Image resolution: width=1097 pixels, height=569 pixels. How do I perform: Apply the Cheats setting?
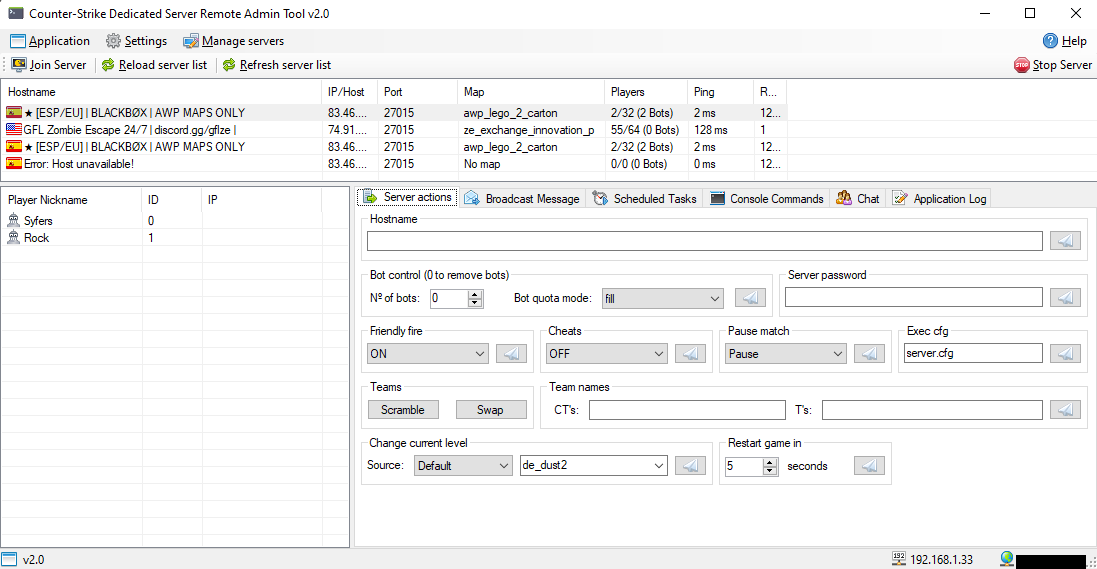click(x=691, y=353)
